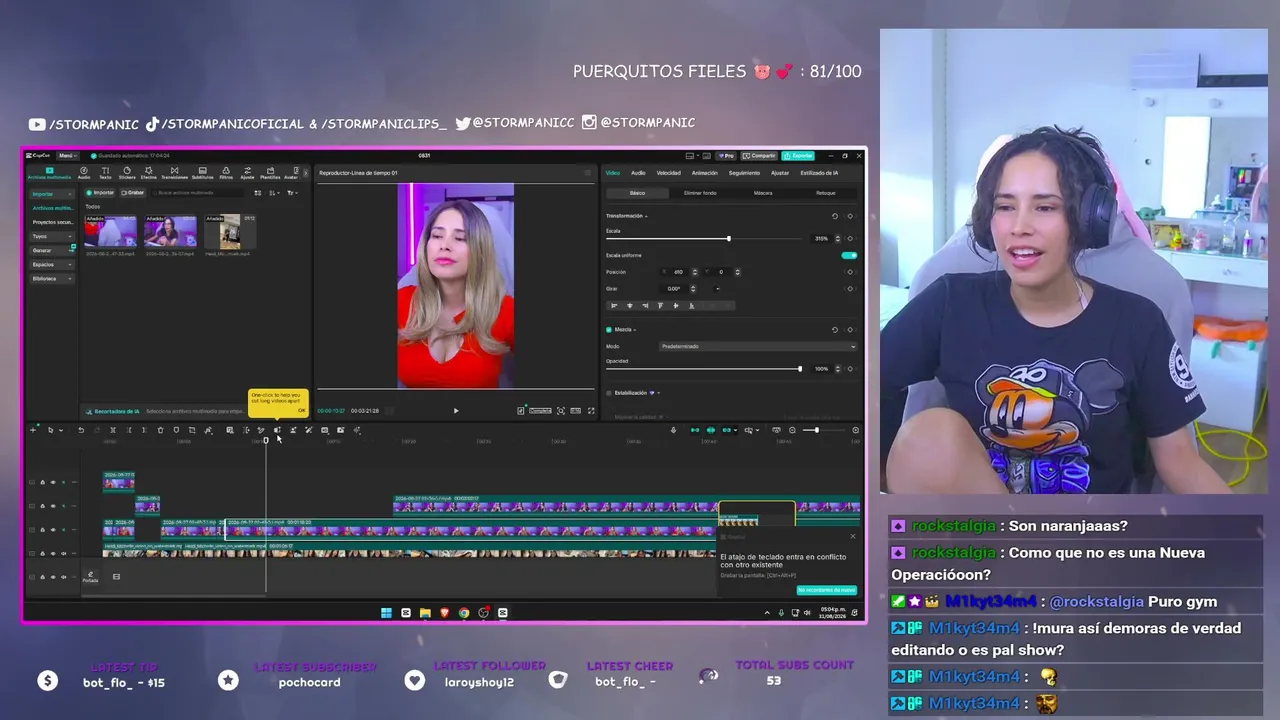Viewport: 1280px width, 720px height.
Task: Select the Eliminar fondo sub-tab
Action: click(700, 193)
